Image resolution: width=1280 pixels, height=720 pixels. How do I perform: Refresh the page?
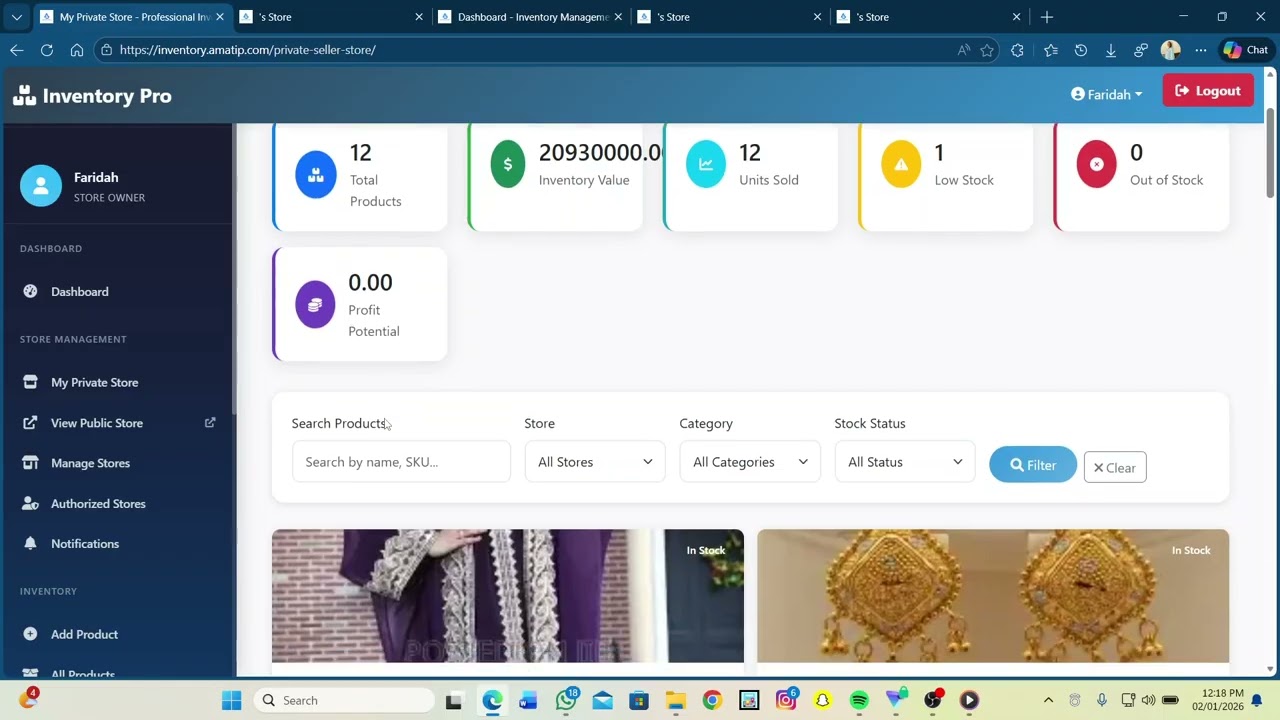[x=47, y=50]
